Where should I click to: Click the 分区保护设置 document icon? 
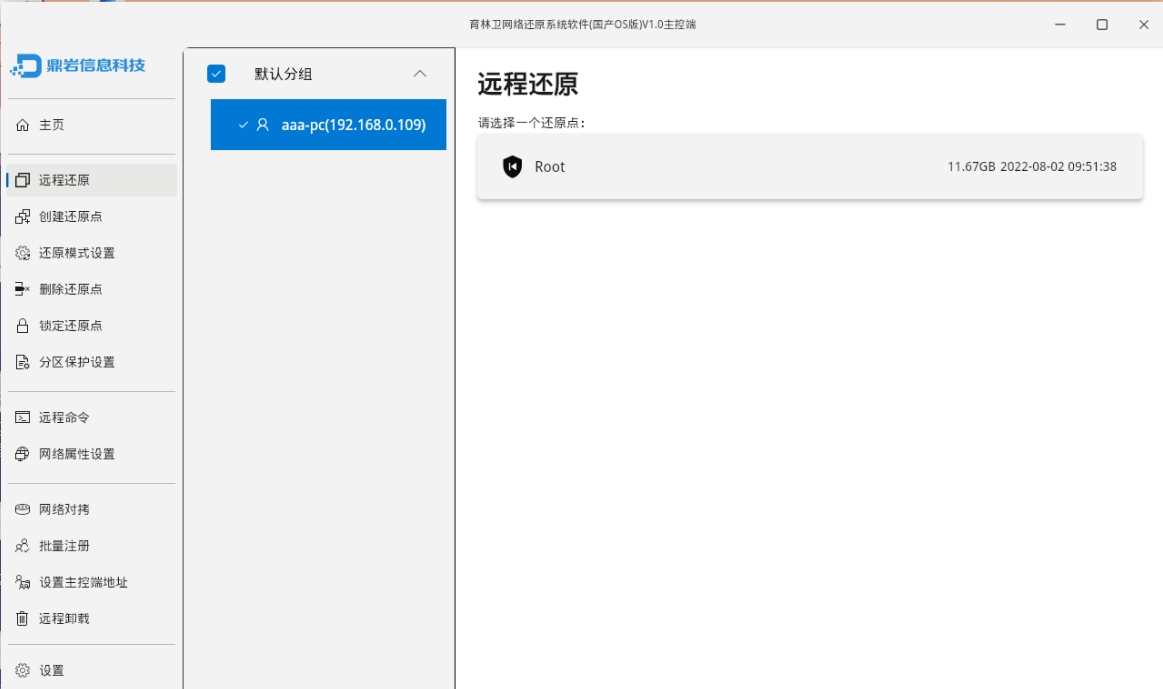tap(23, 362)
